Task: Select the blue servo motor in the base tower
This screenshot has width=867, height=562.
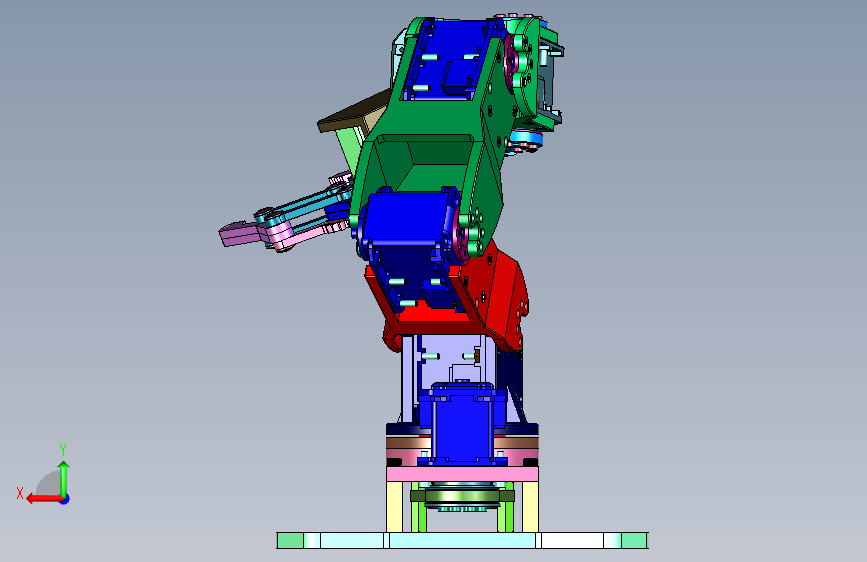Action: point(462,423)
